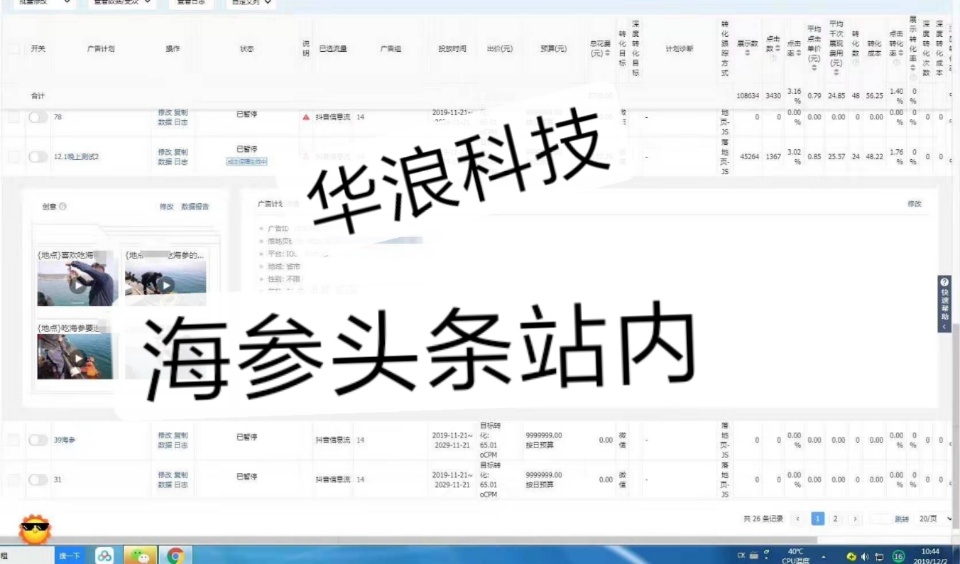Viewport: 960px width, 564px height.
Task: Sort by 点击数 column arrows
Action: (778, 48)
